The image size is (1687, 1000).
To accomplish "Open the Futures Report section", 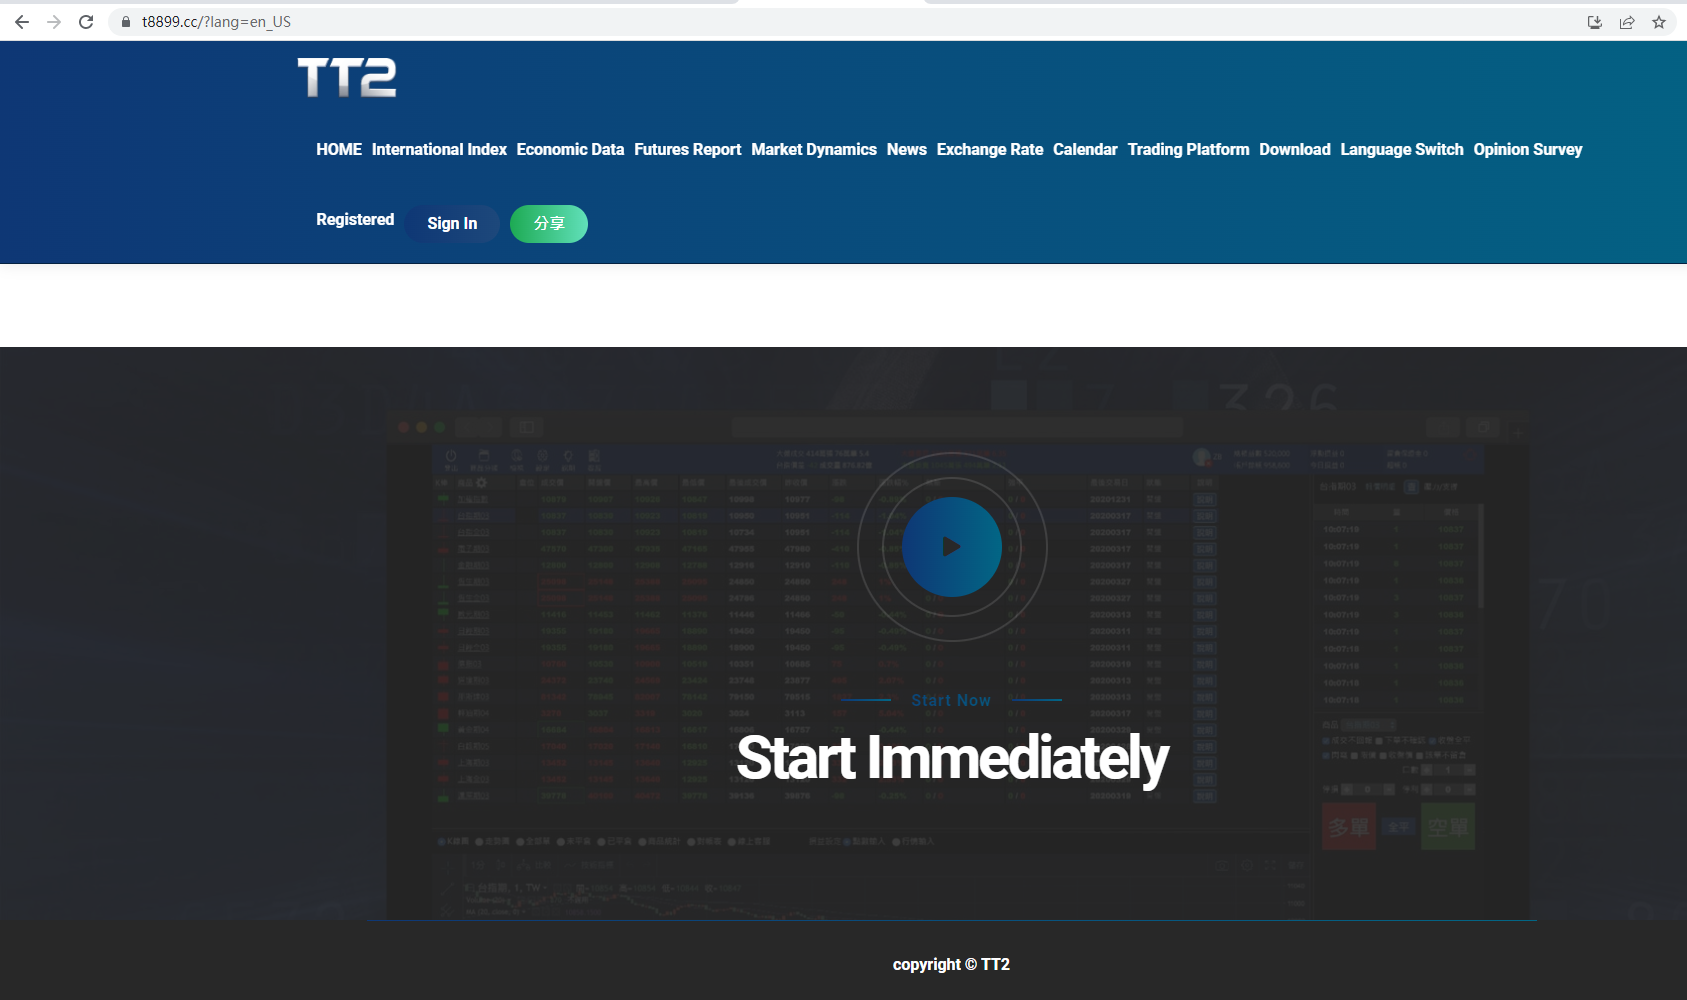I will click(688, 149).
